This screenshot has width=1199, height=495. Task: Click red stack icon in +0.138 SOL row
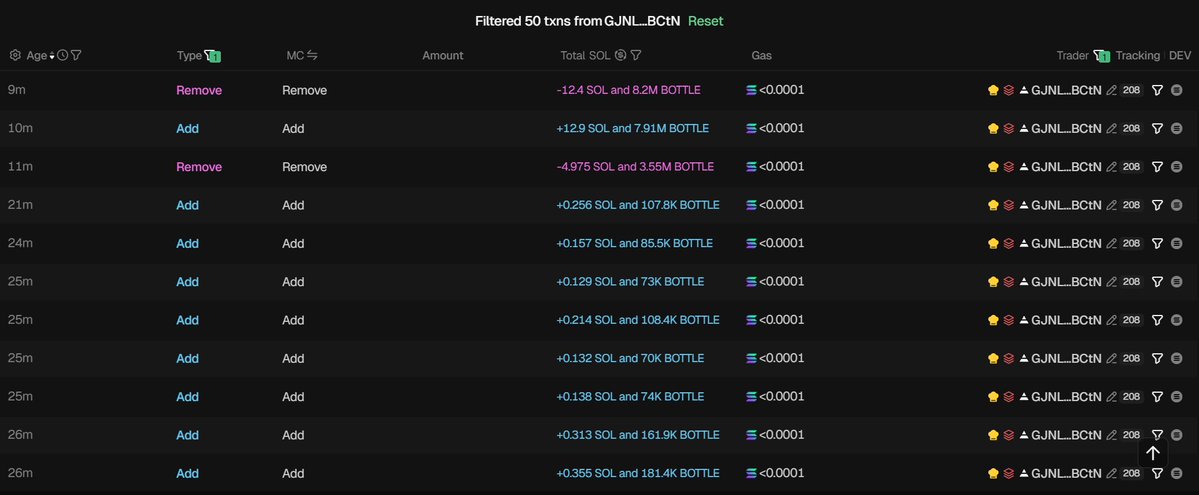(x=1009, y=396)
